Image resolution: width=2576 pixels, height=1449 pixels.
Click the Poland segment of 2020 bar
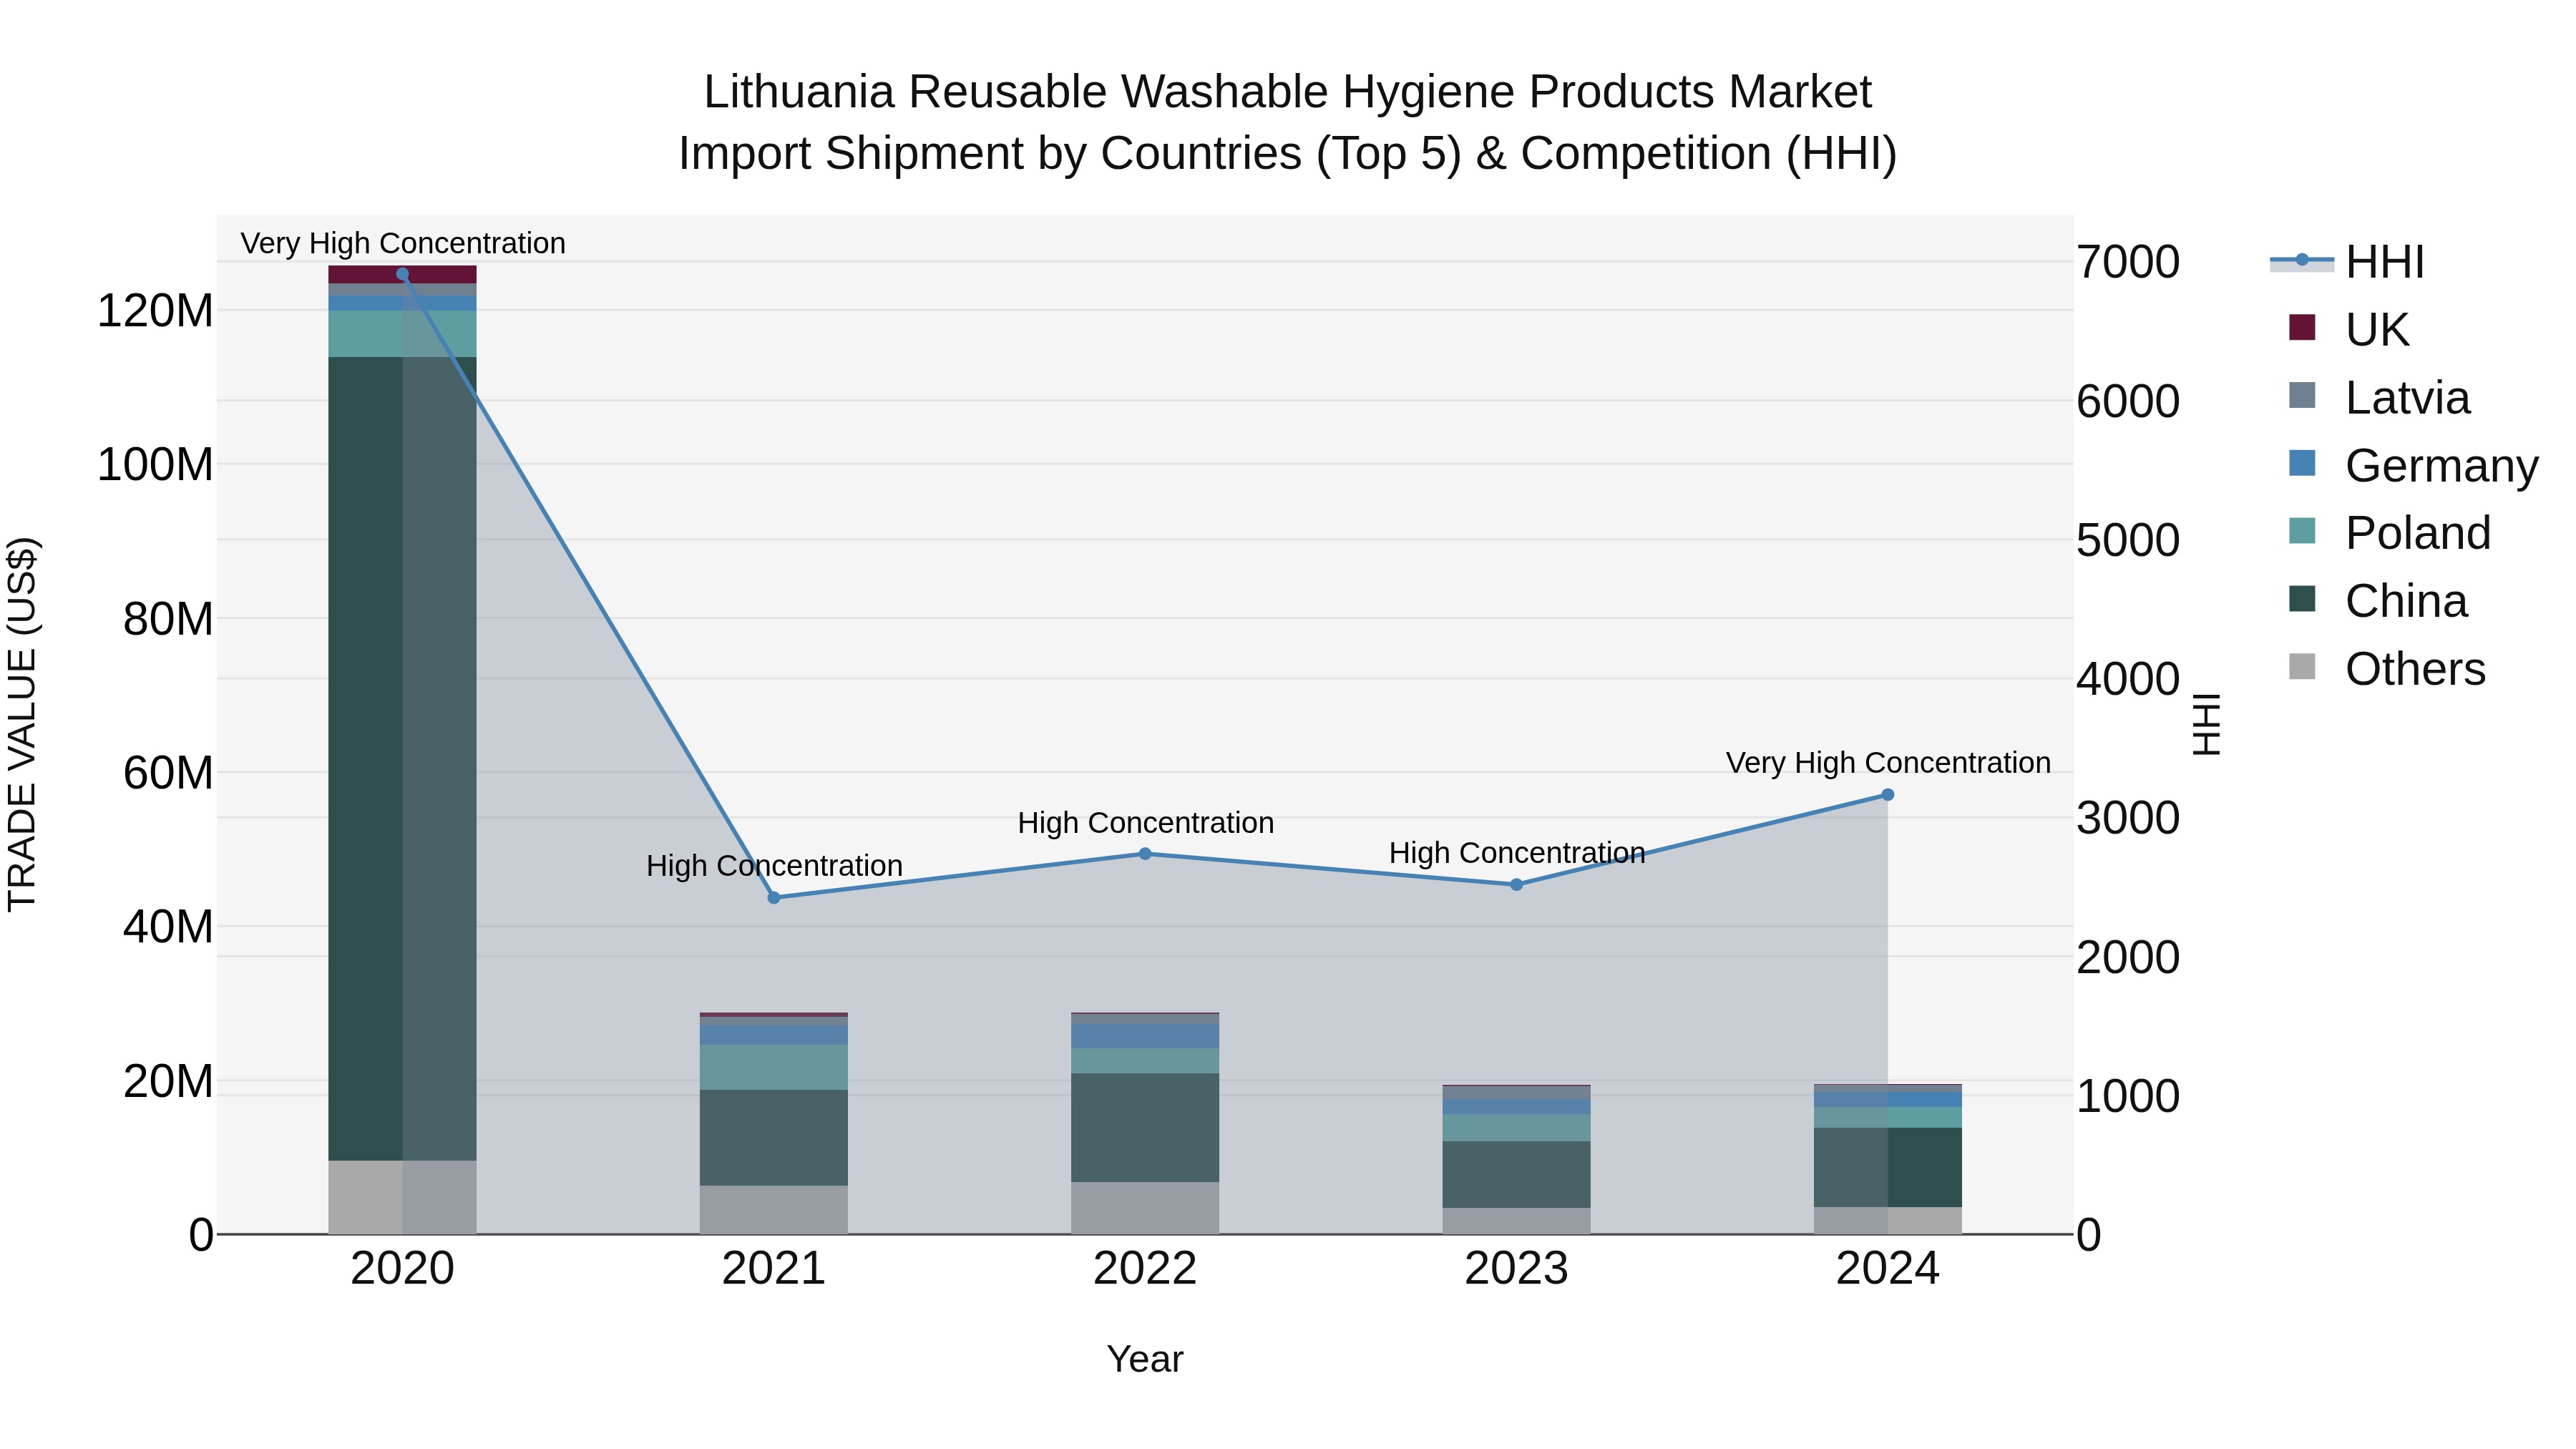(x=402, y=334)
